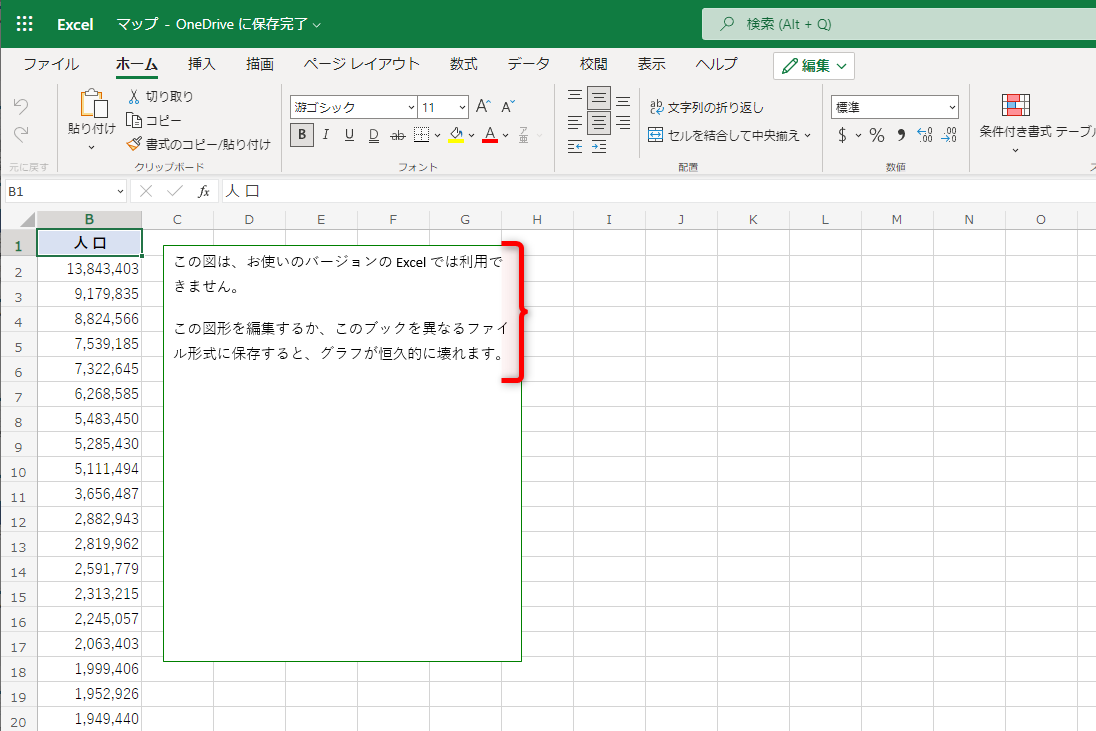
Task: Click the コピー (Copy) icon
Action: point(132,119)
